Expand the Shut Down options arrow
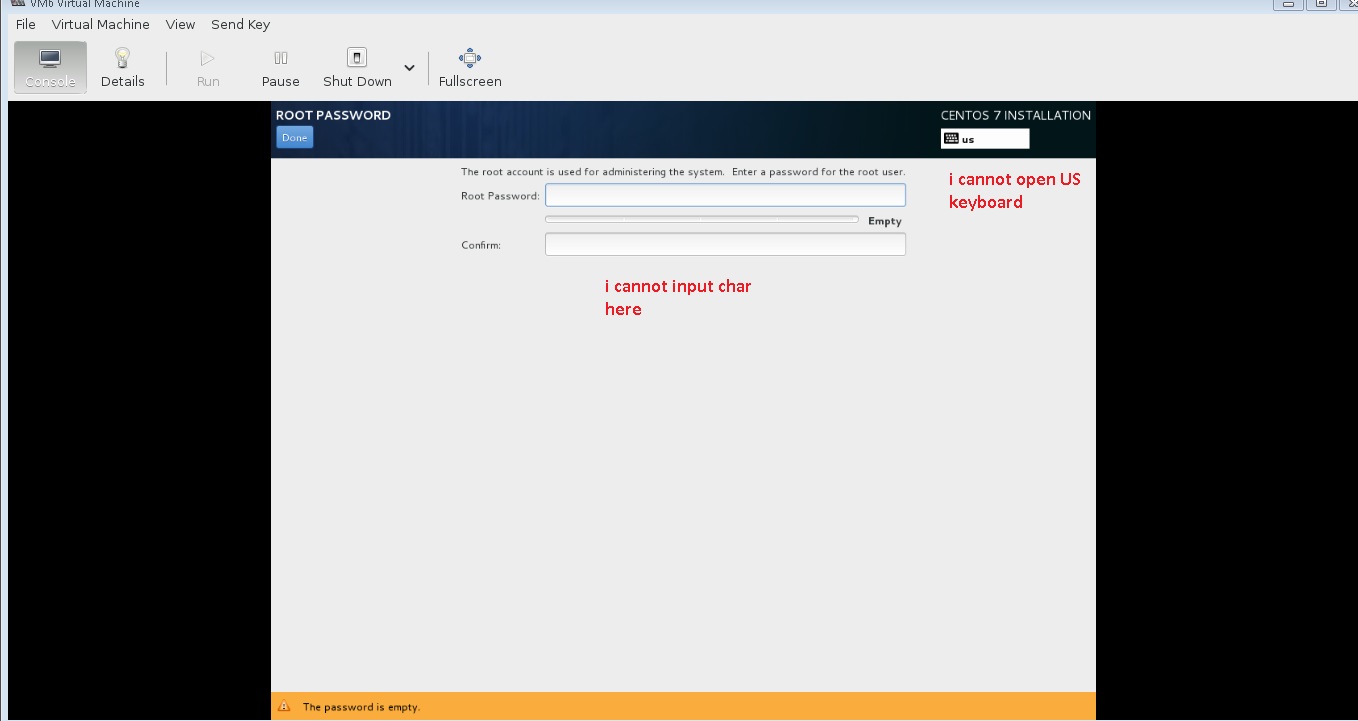This screenshot has height=721, width=1358. tap(409, 68)
